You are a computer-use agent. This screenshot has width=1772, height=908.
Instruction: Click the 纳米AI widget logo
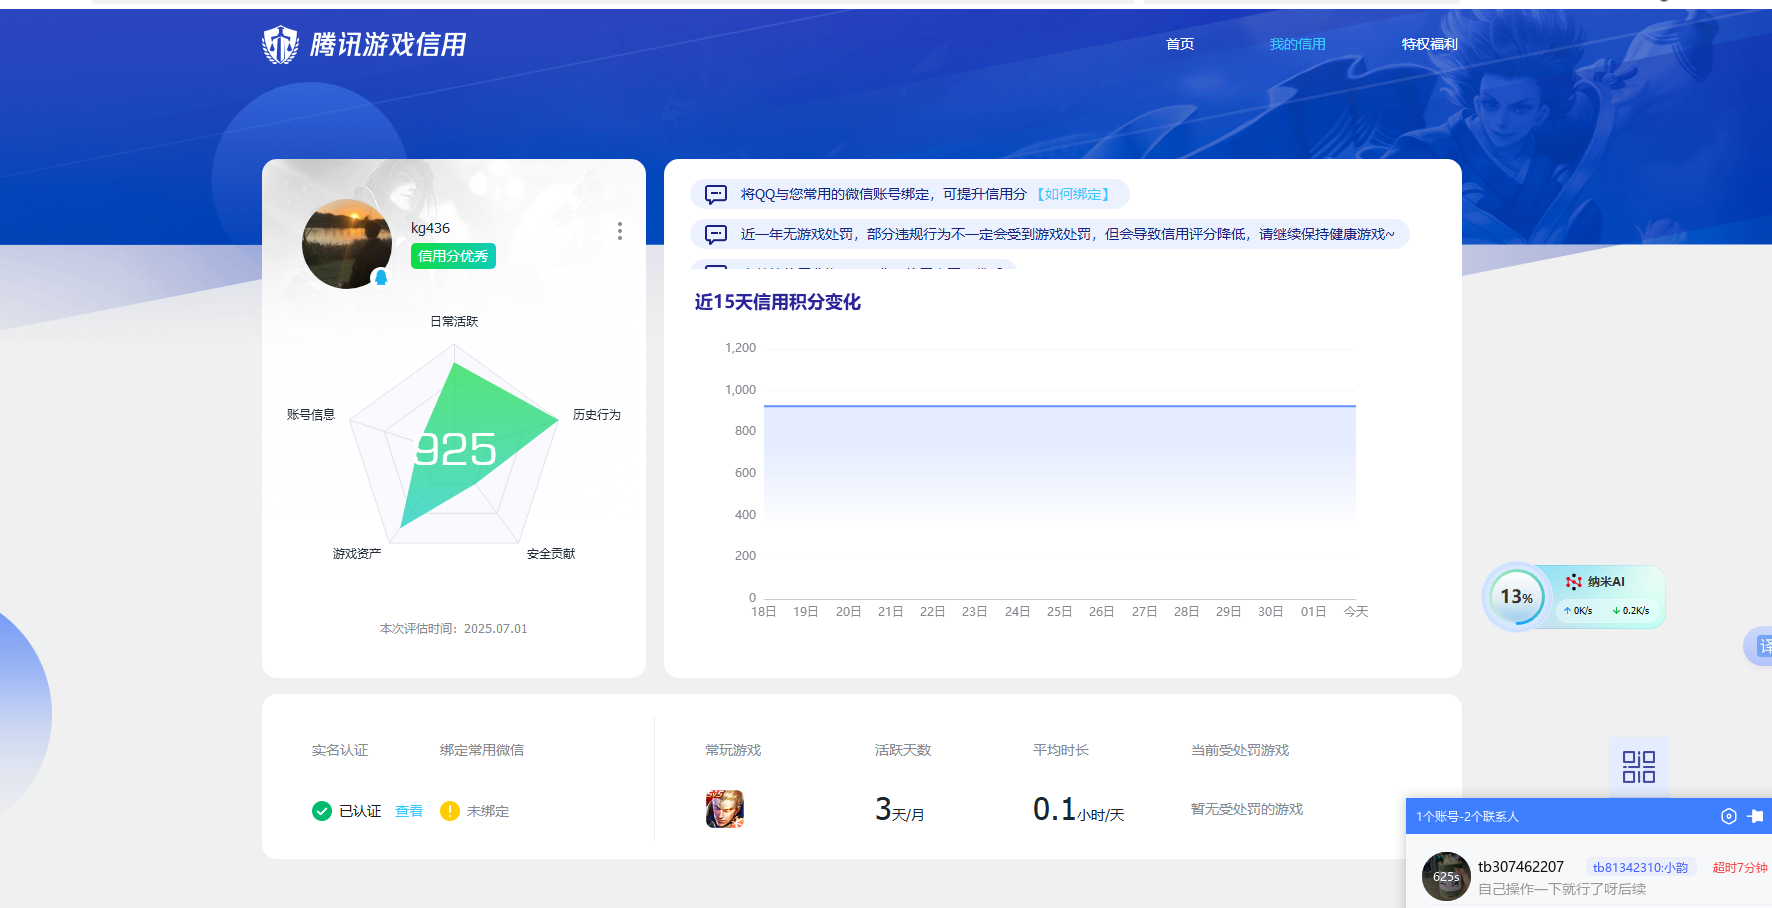coord(1574,582)
